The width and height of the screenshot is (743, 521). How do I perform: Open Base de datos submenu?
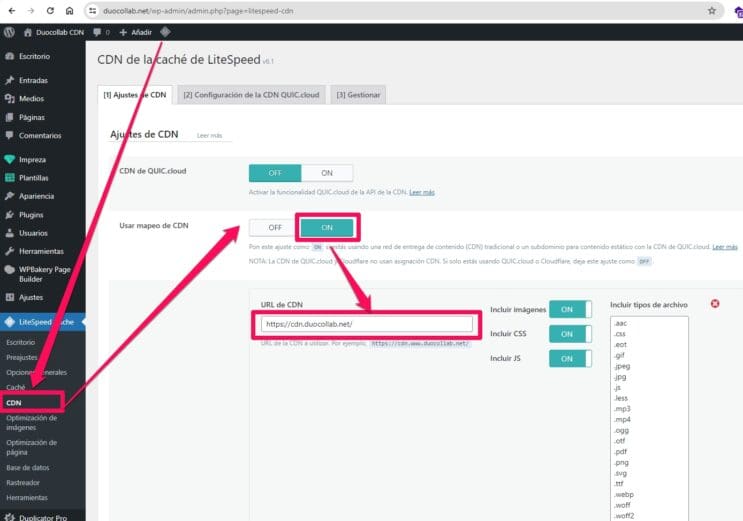tap(28, 467)
